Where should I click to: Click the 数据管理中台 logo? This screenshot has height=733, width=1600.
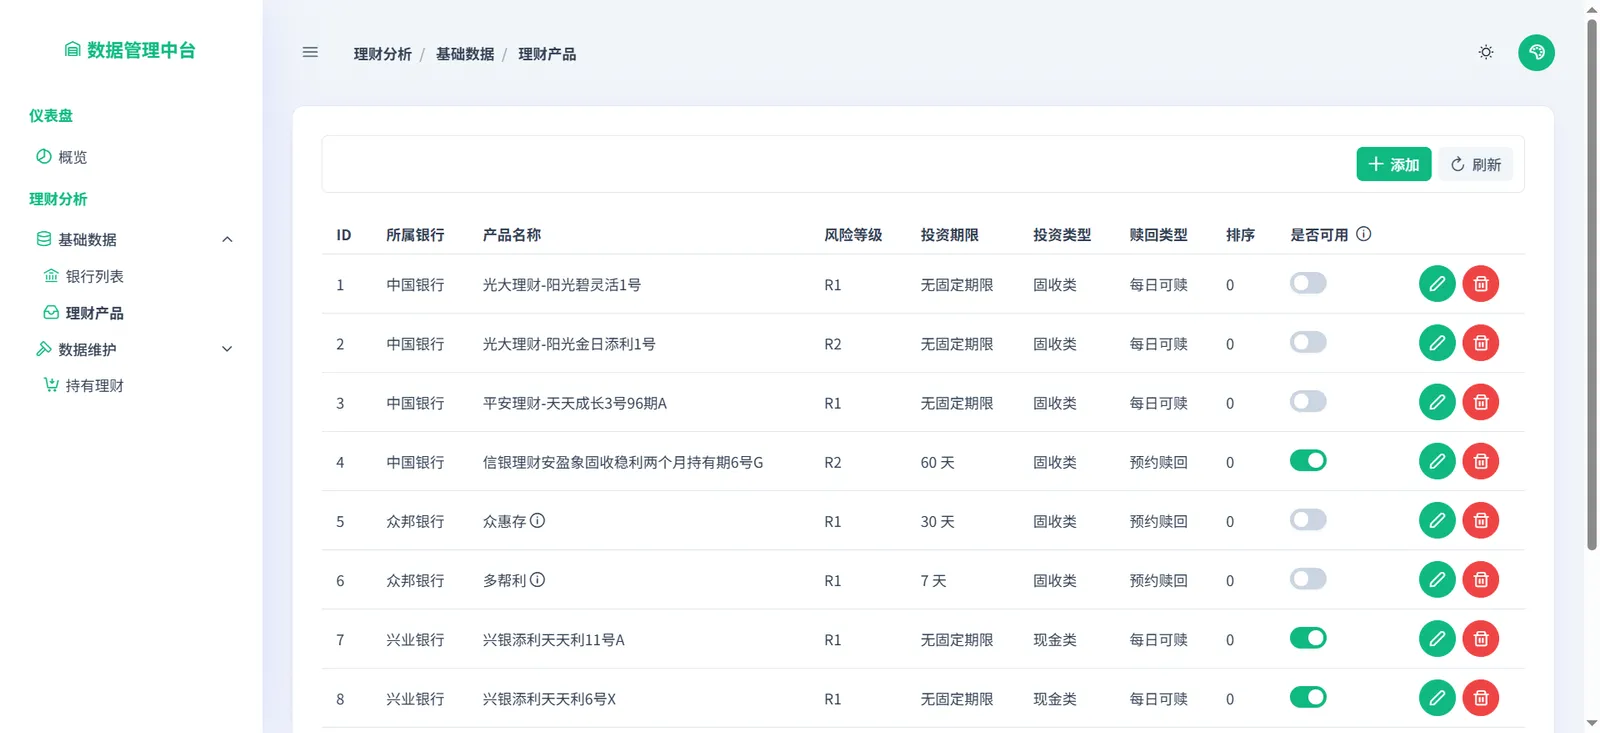[130, 50]
